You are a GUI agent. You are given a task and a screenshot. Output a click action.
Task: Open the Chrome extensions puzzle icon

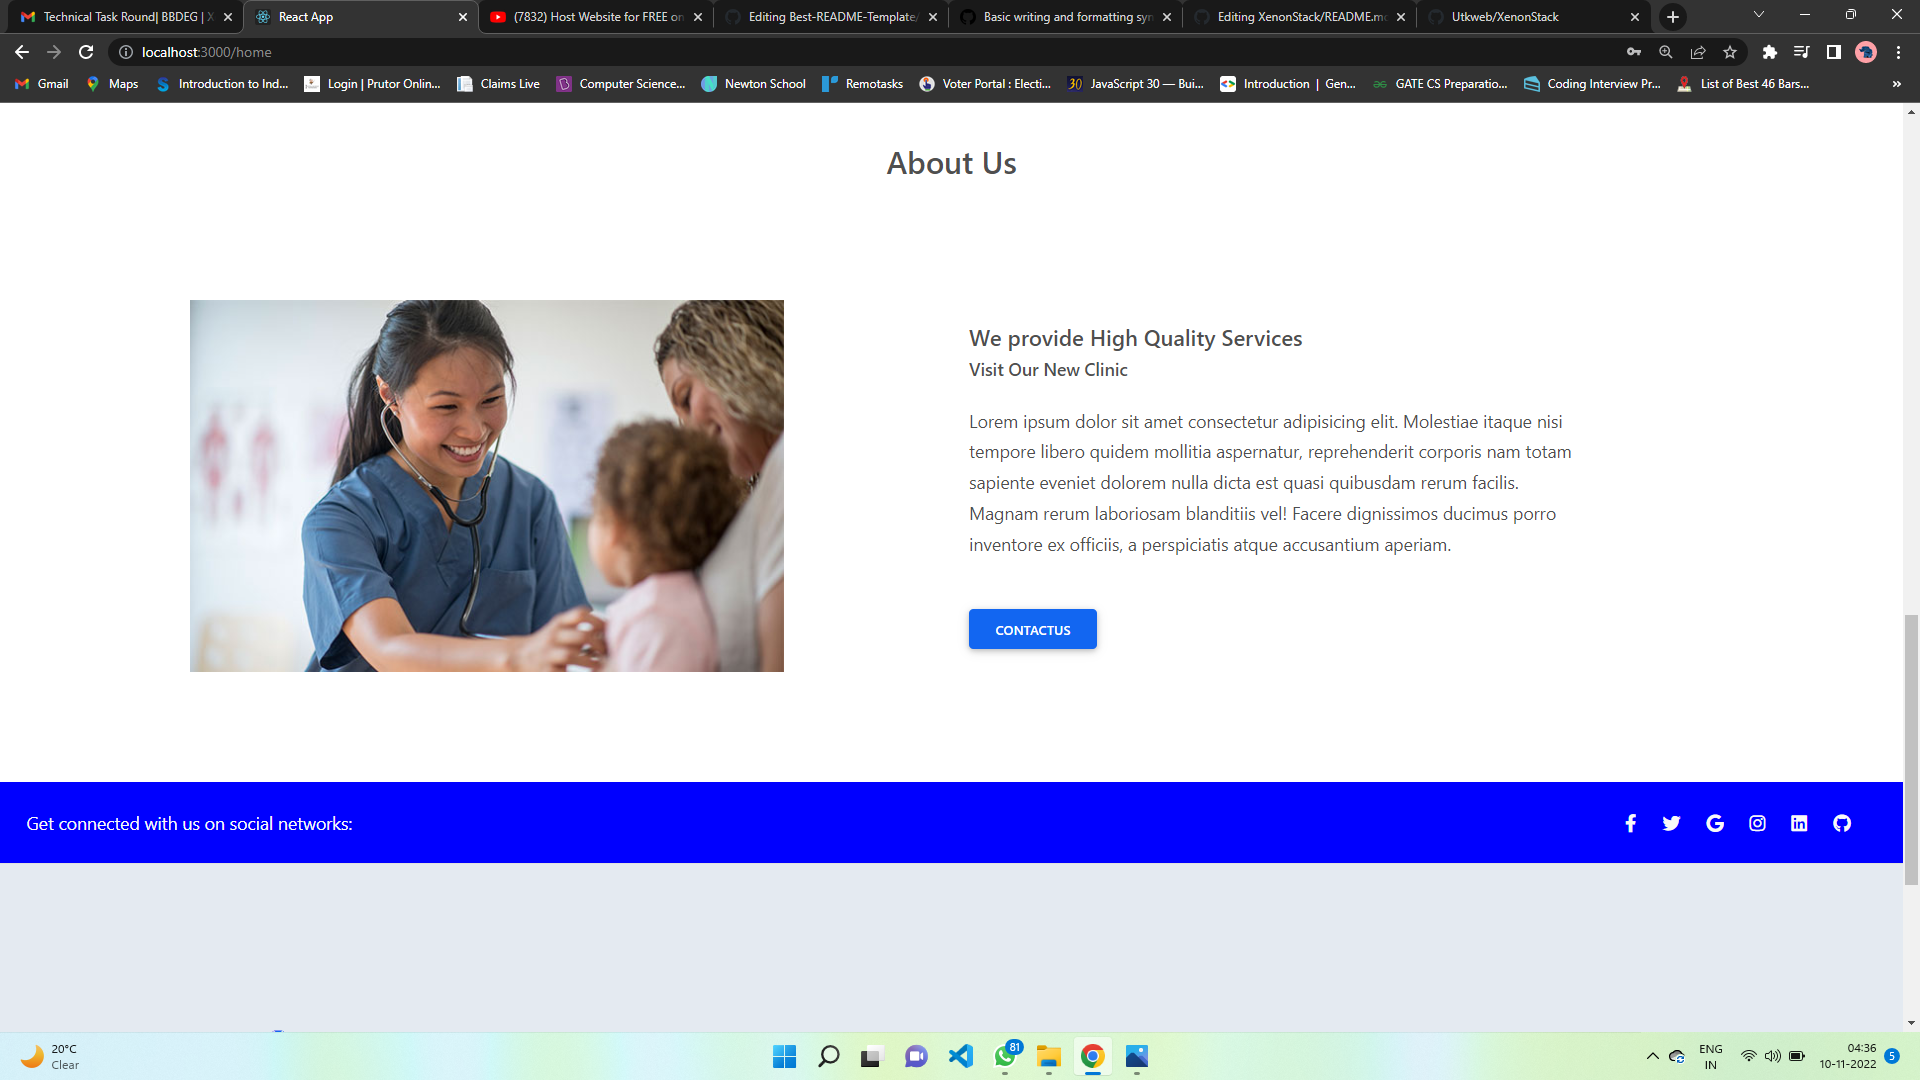click(1769, 52)
